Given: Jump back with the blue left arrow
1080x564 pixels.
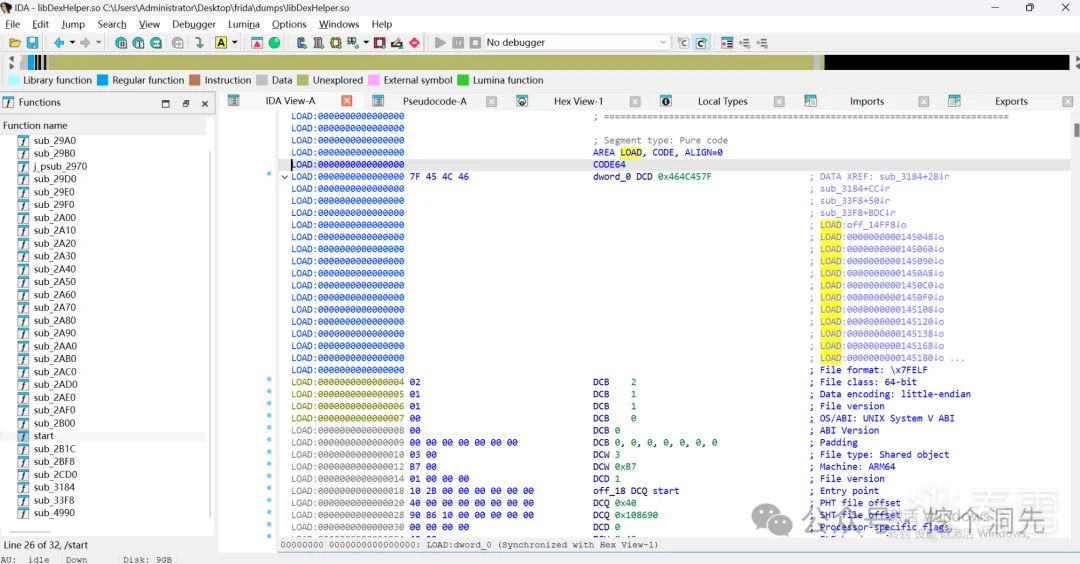Looking at the screenshot, I should (59, 43).
